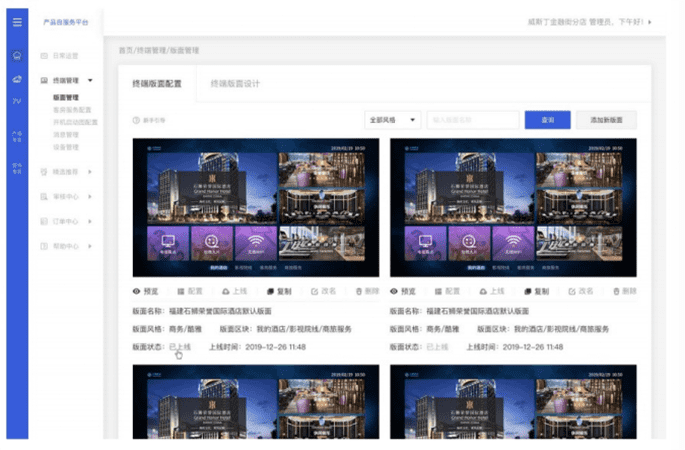Click 复制 copy icon on the first card

270,291
